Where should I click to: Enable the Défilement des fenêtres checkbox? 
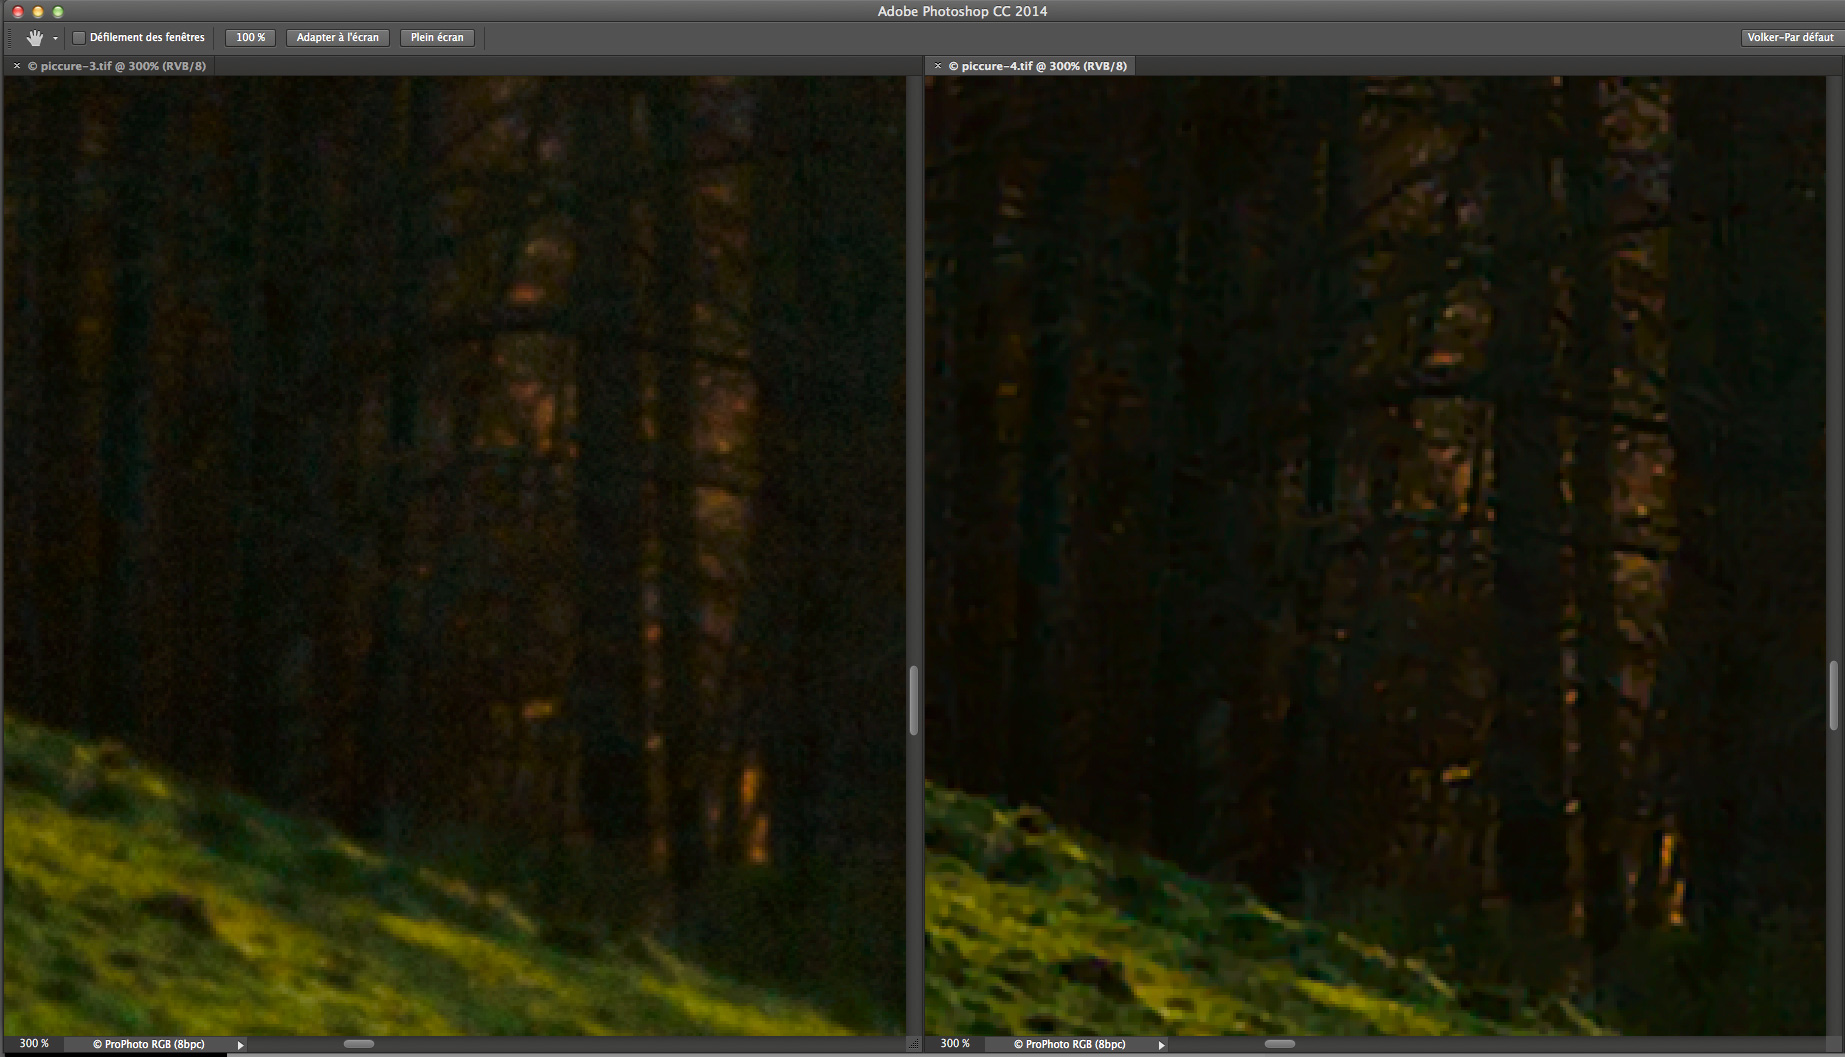click(x=79, y=38)
